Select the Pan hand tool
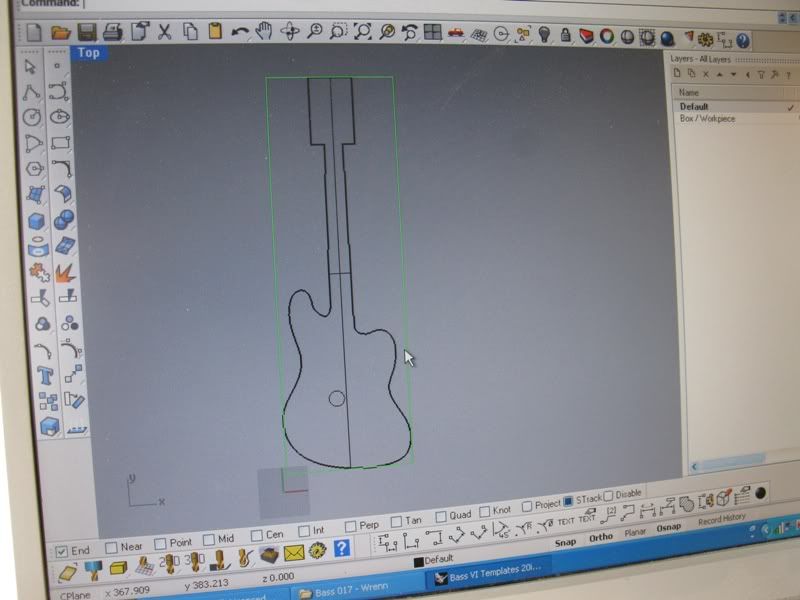The width and height of the screenshot is (800, 600). pos(264,31)
